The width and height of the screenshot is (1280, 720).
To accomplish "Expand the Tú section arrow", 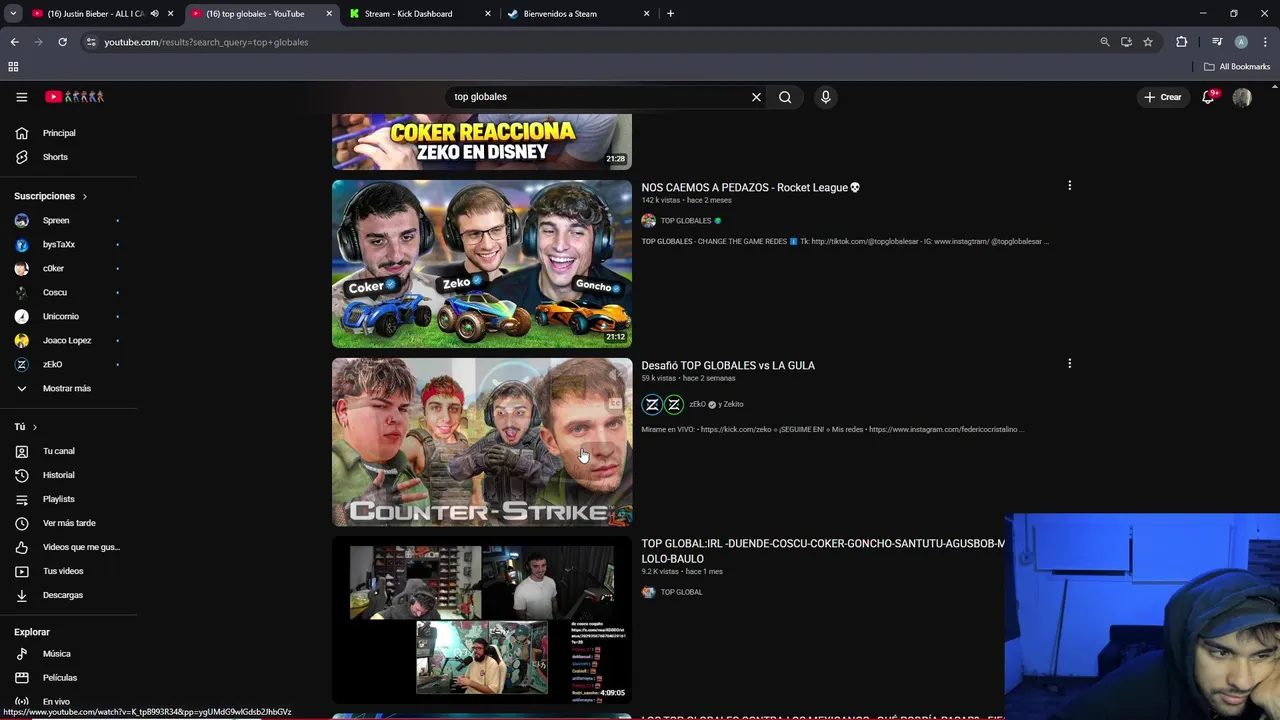I will pos(34,427).
